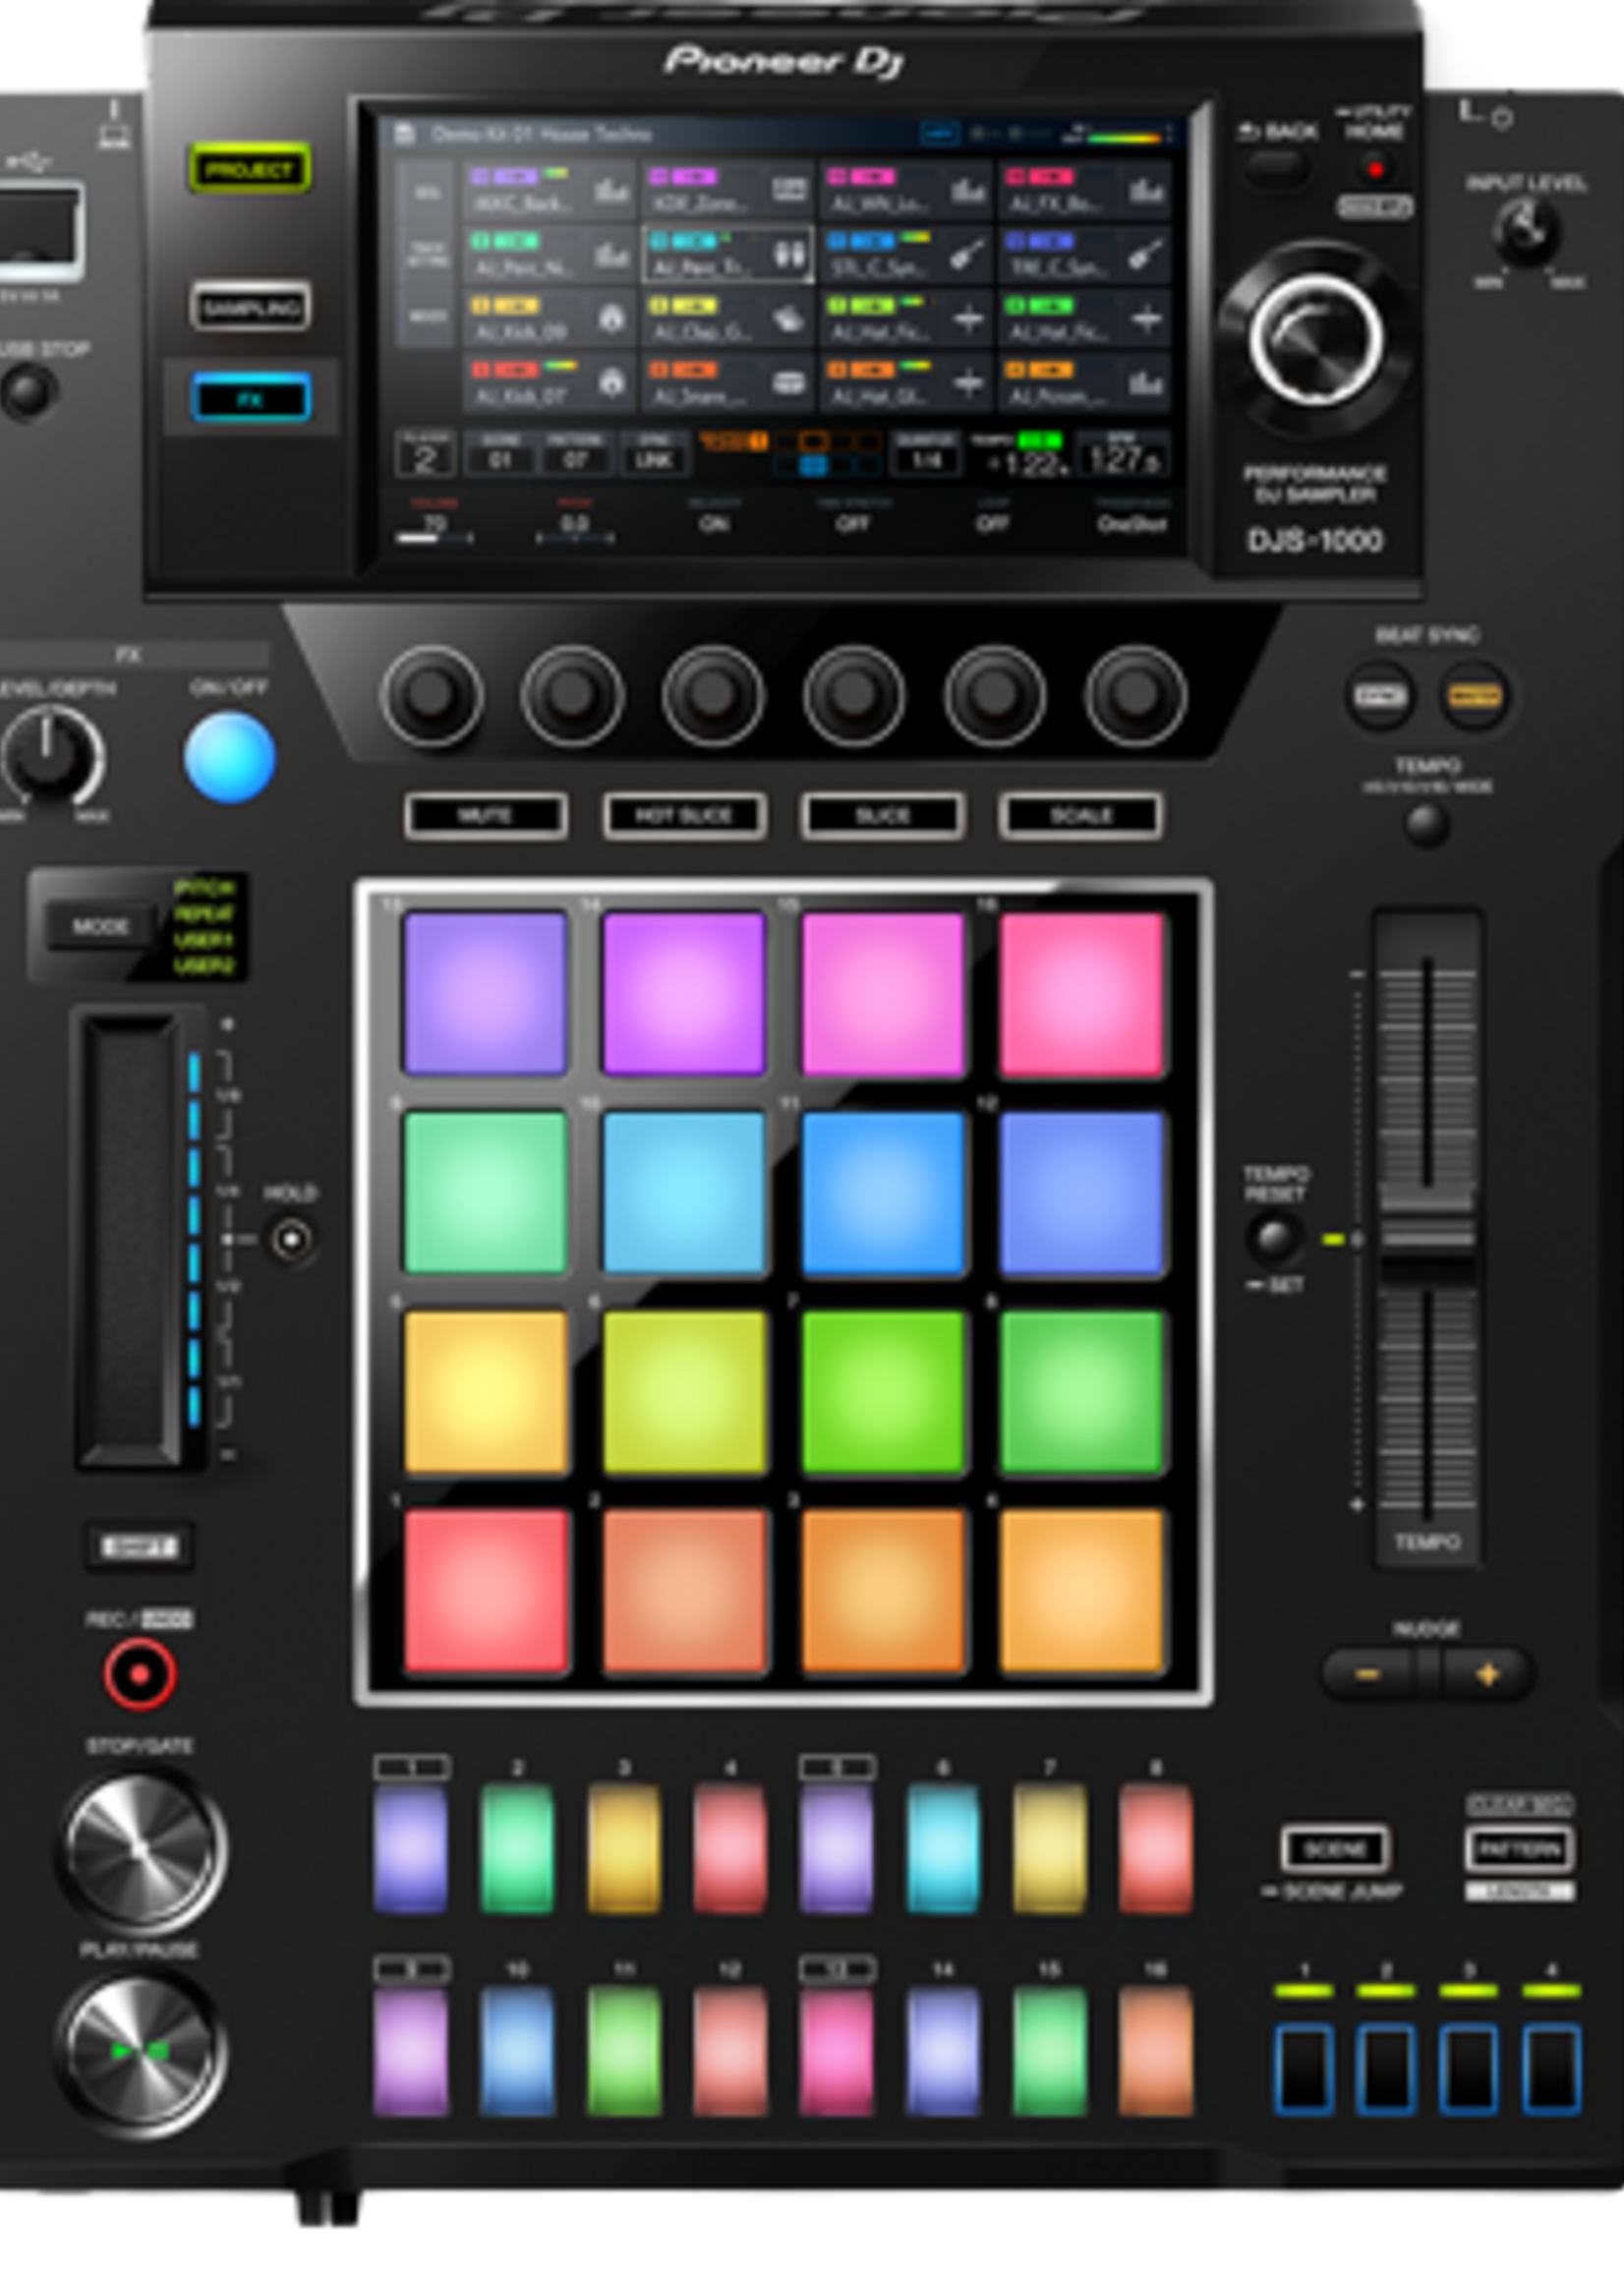Switch pad mode to MUTE
This screenshot has height=2274, width=1624.
click(486, 816)
